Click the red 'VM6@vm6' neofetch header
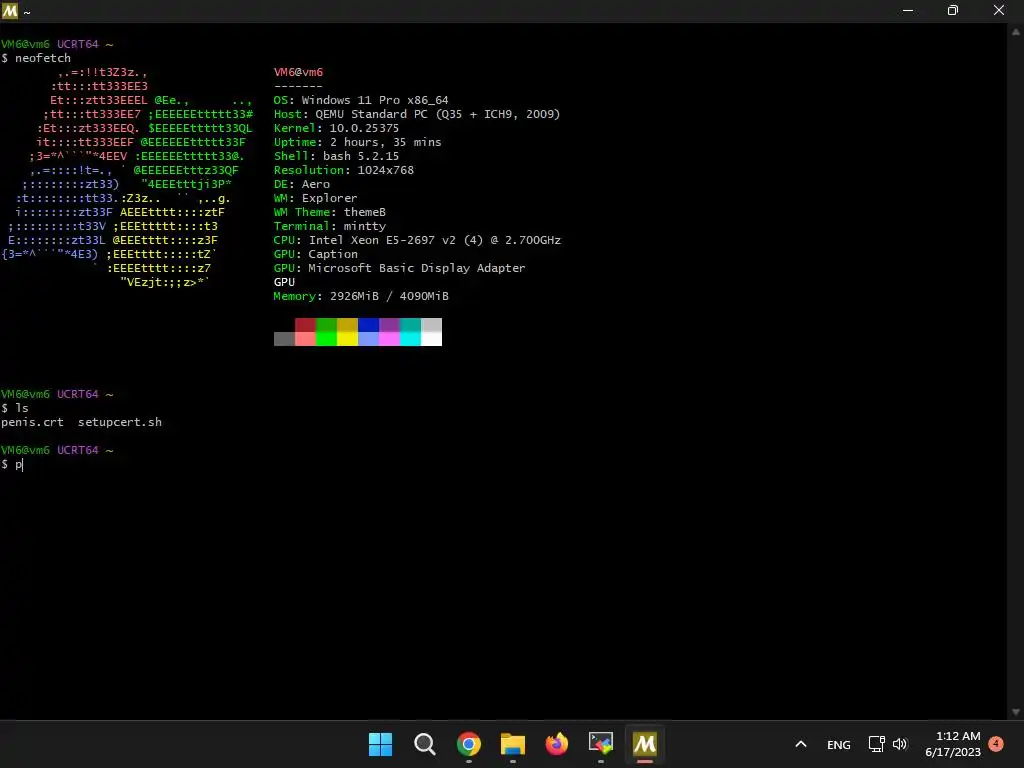Image resolution: width=1024 pixels, height=768 pixels. tap(298, 72)
